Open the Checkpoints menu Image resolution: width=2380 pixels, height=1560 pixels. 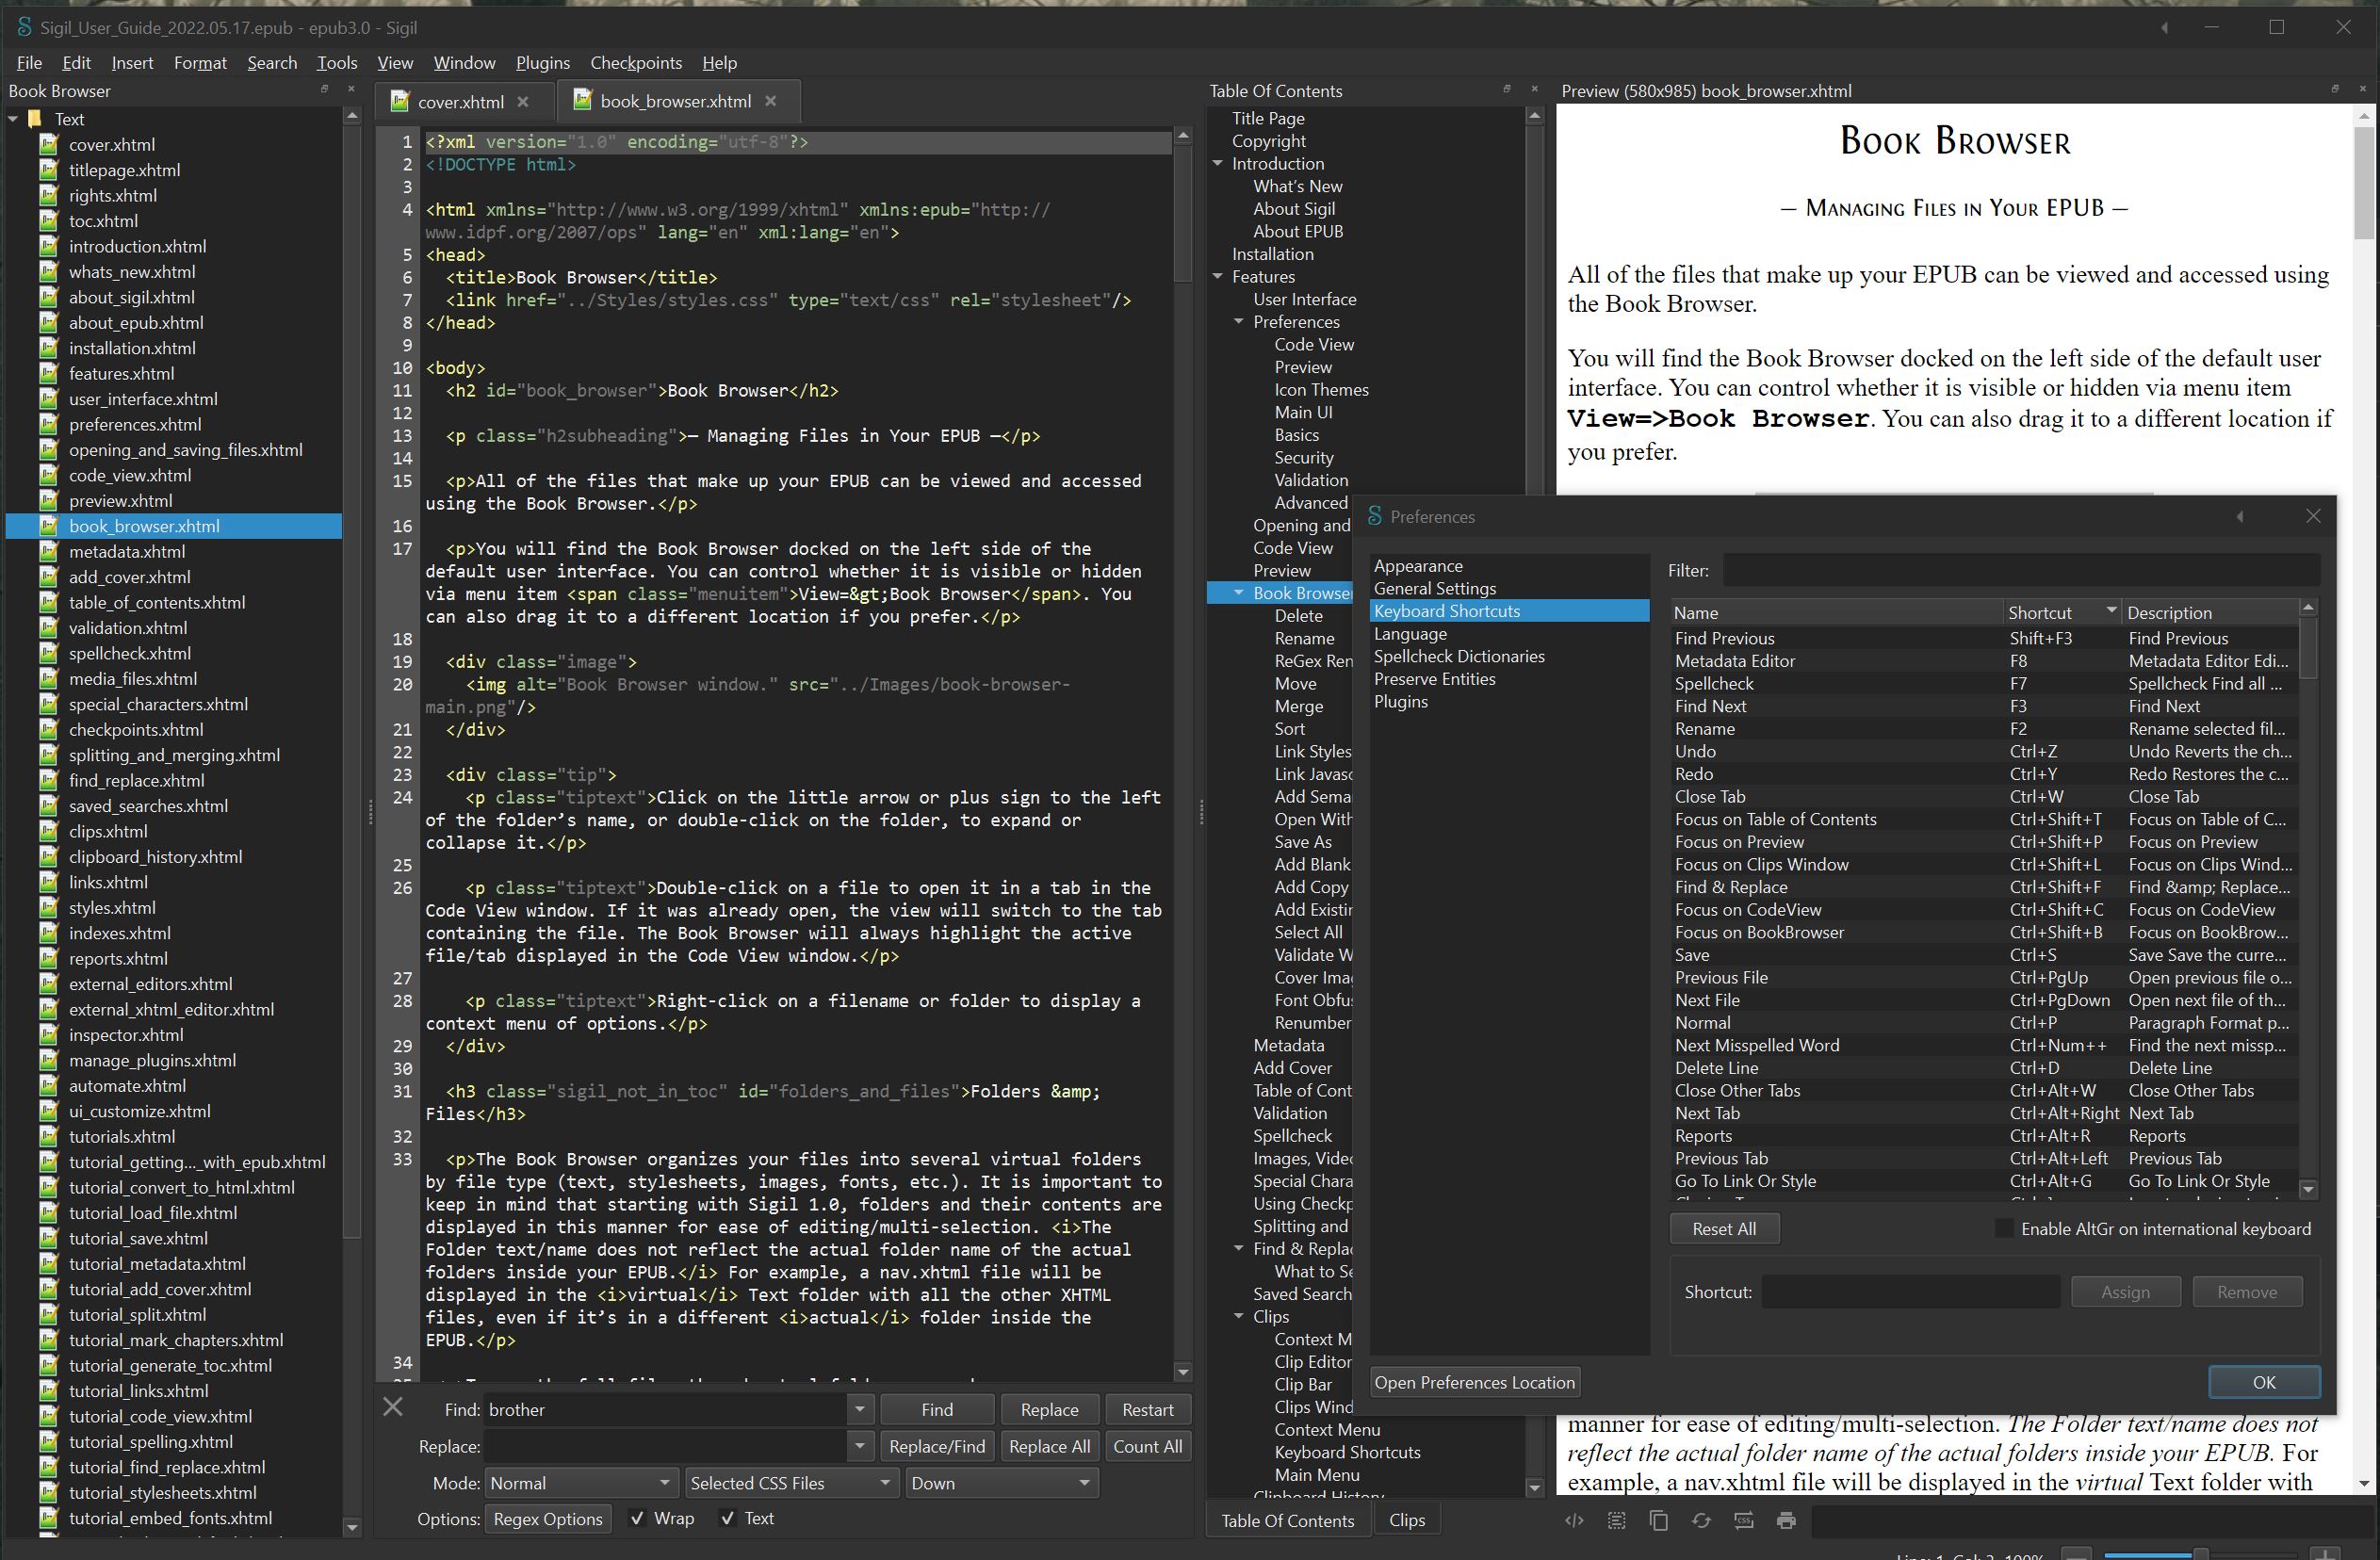coord(636,63)
